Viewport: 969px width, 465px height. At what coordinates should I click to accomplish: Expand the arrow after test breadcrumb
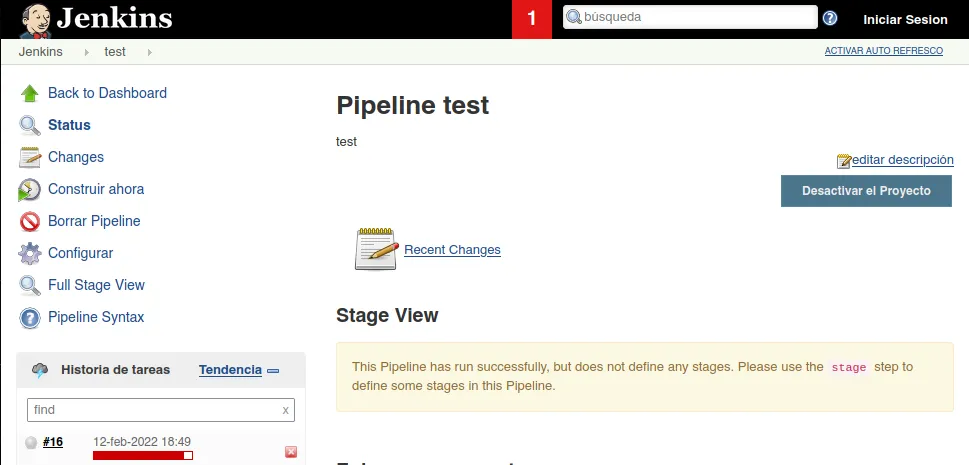click(x=150, y=53)
